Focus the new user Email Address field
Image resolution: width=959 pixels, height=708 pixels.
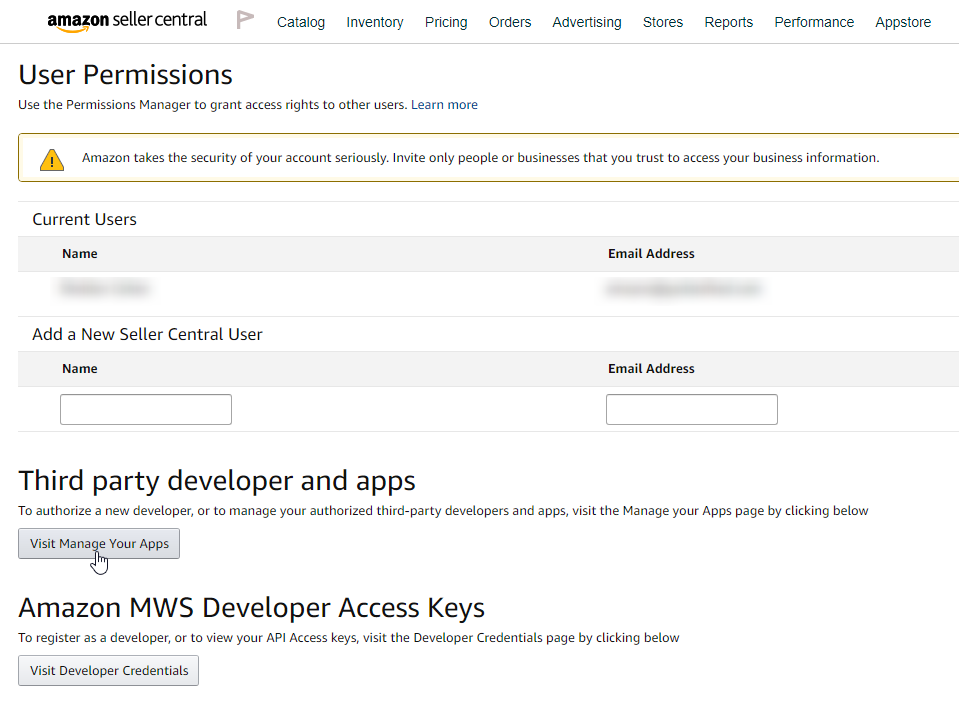pyautogui.click(x=692, y=409)
